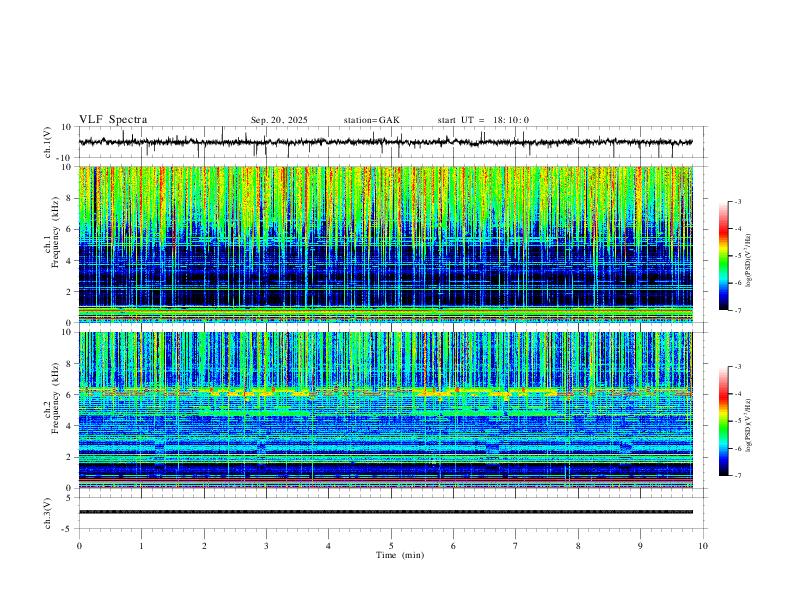This screenshot has height=612, width=792.
Task: Click the "4" kHz tick label of ch.1 panel
Action: coord(70,261)
